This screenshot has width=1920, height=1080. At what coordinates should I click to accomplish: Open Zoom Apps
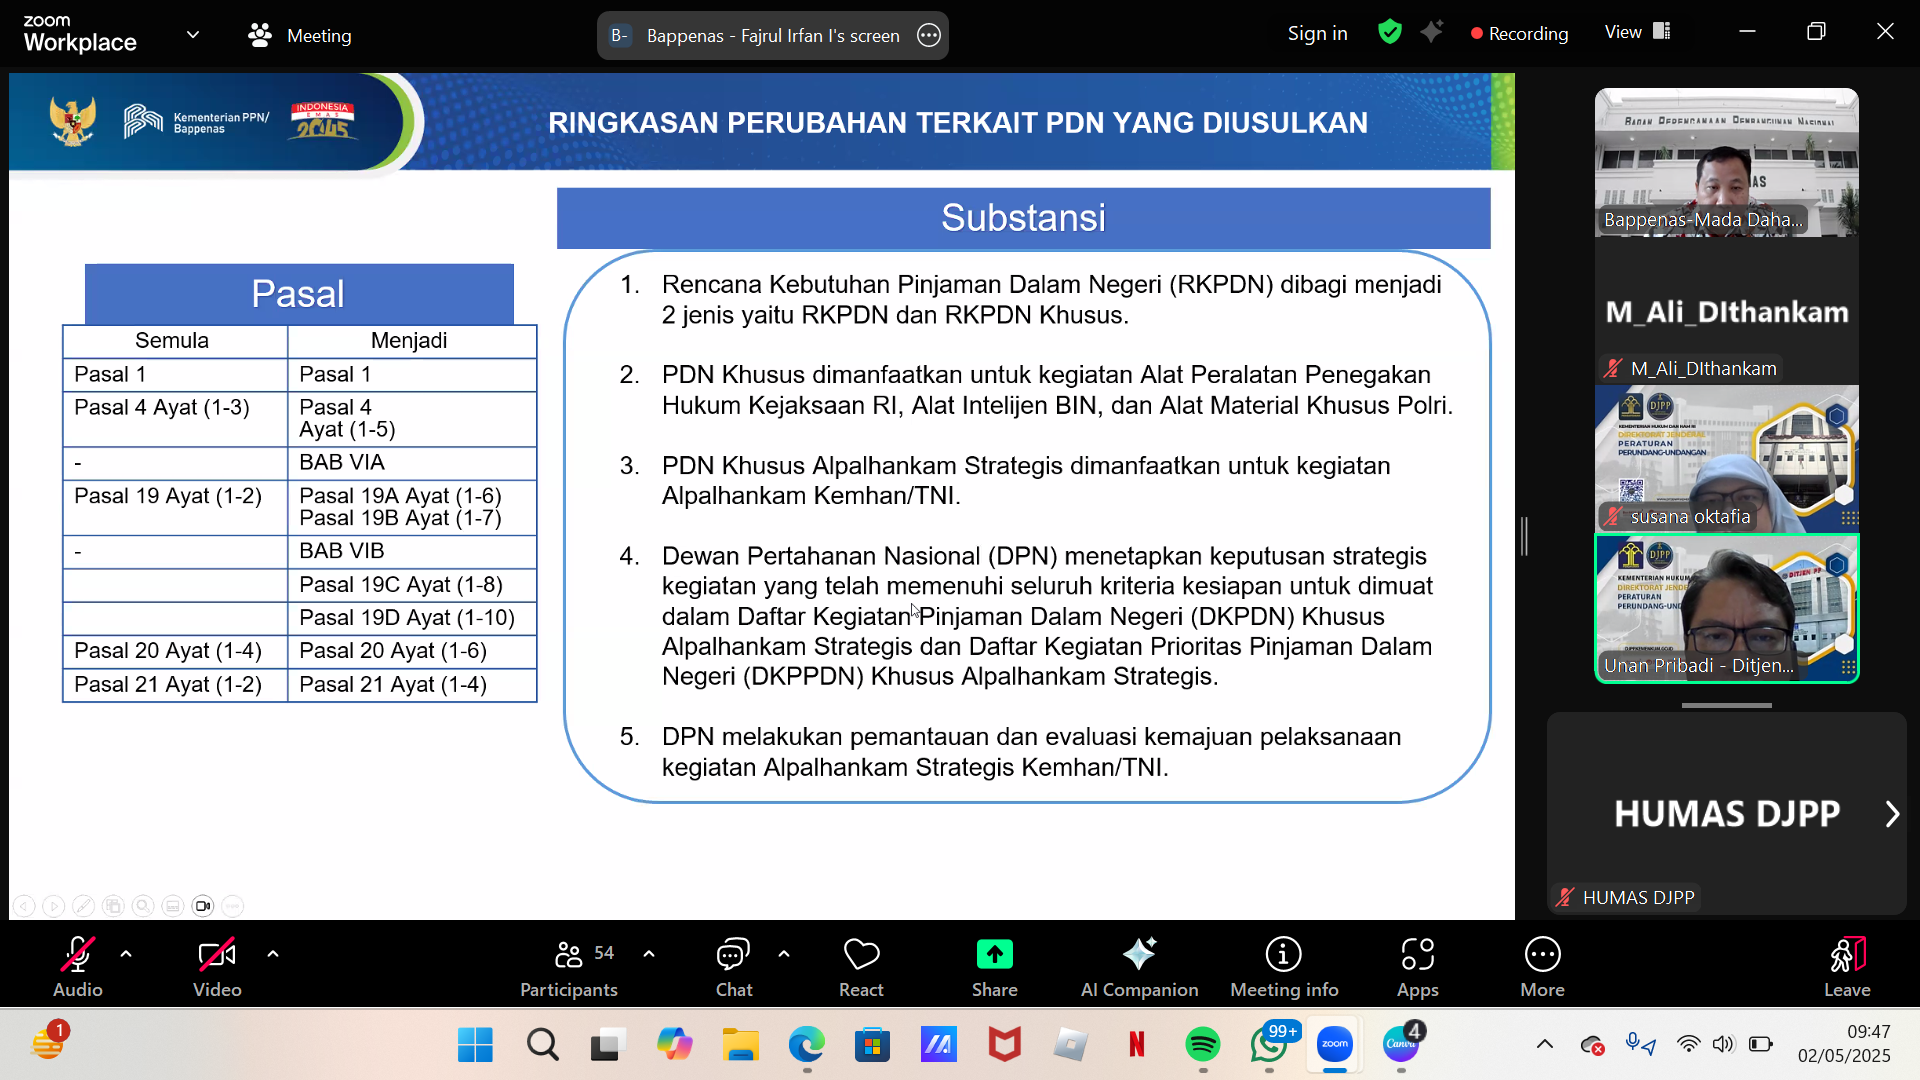(1418, 967)
